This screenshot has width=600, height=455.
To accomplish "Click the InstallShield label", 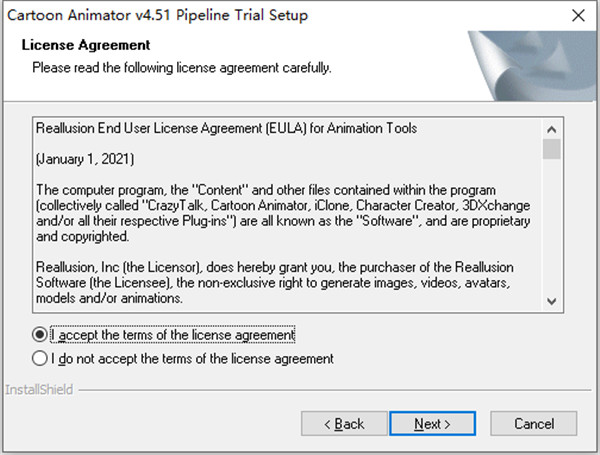I will pyautogui.click(x=39, y=388).
